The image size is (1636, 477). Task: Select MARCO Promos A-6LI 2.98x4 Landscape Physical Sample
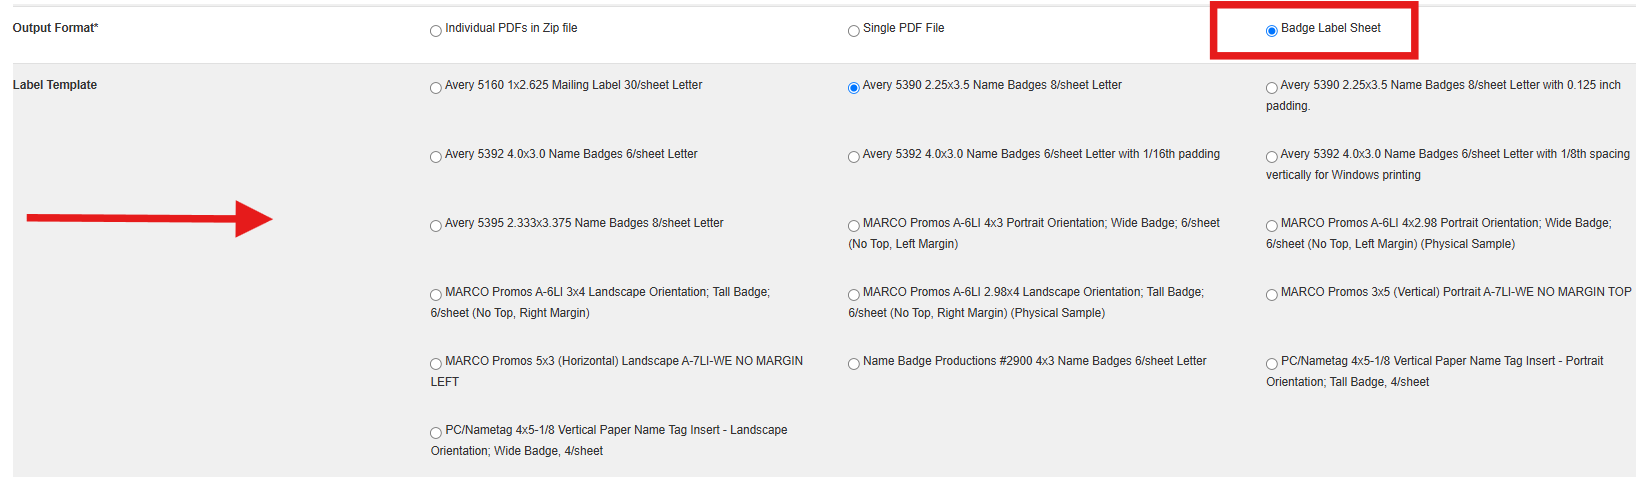tap(854, 295)
